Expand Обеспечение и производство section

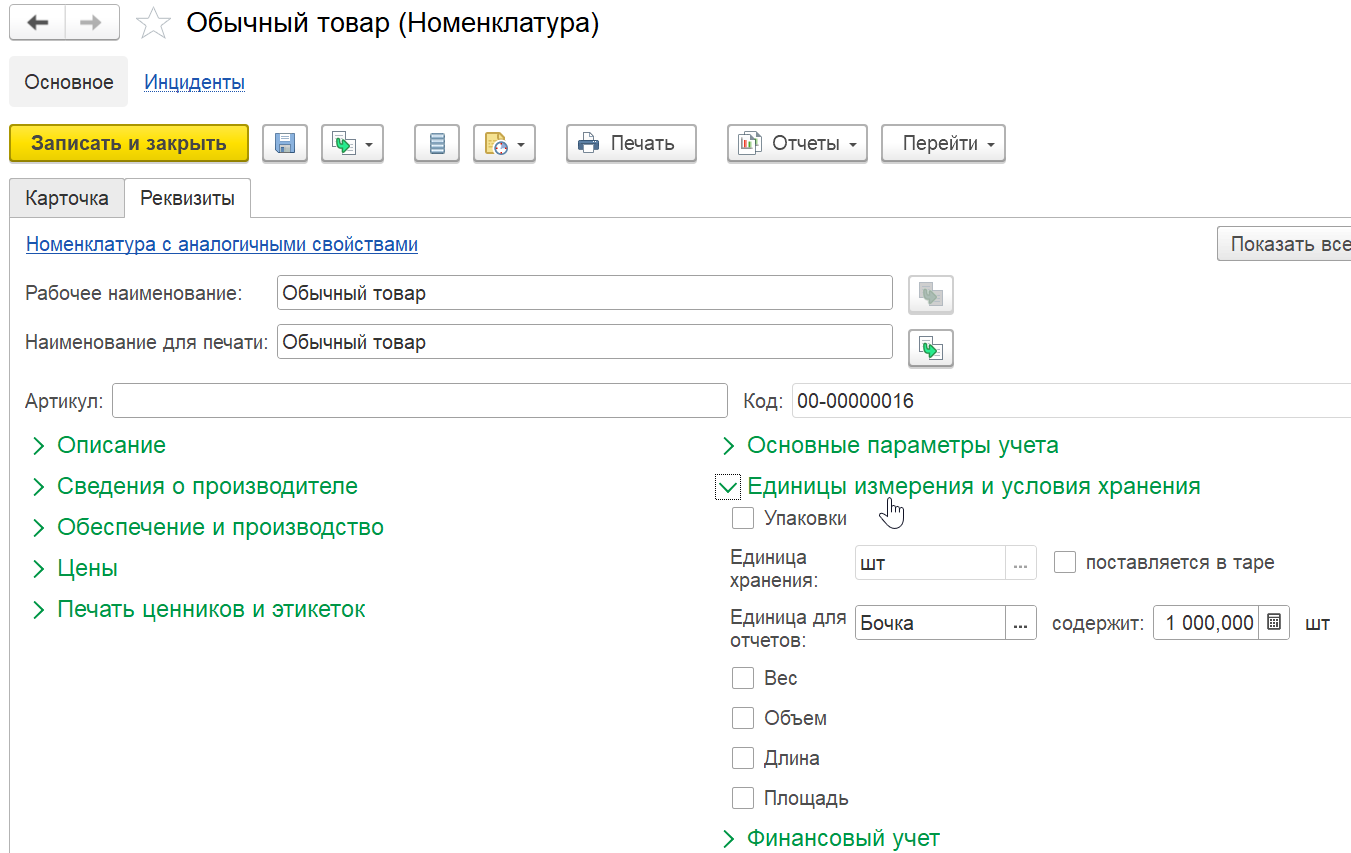(x=220, y=527)
